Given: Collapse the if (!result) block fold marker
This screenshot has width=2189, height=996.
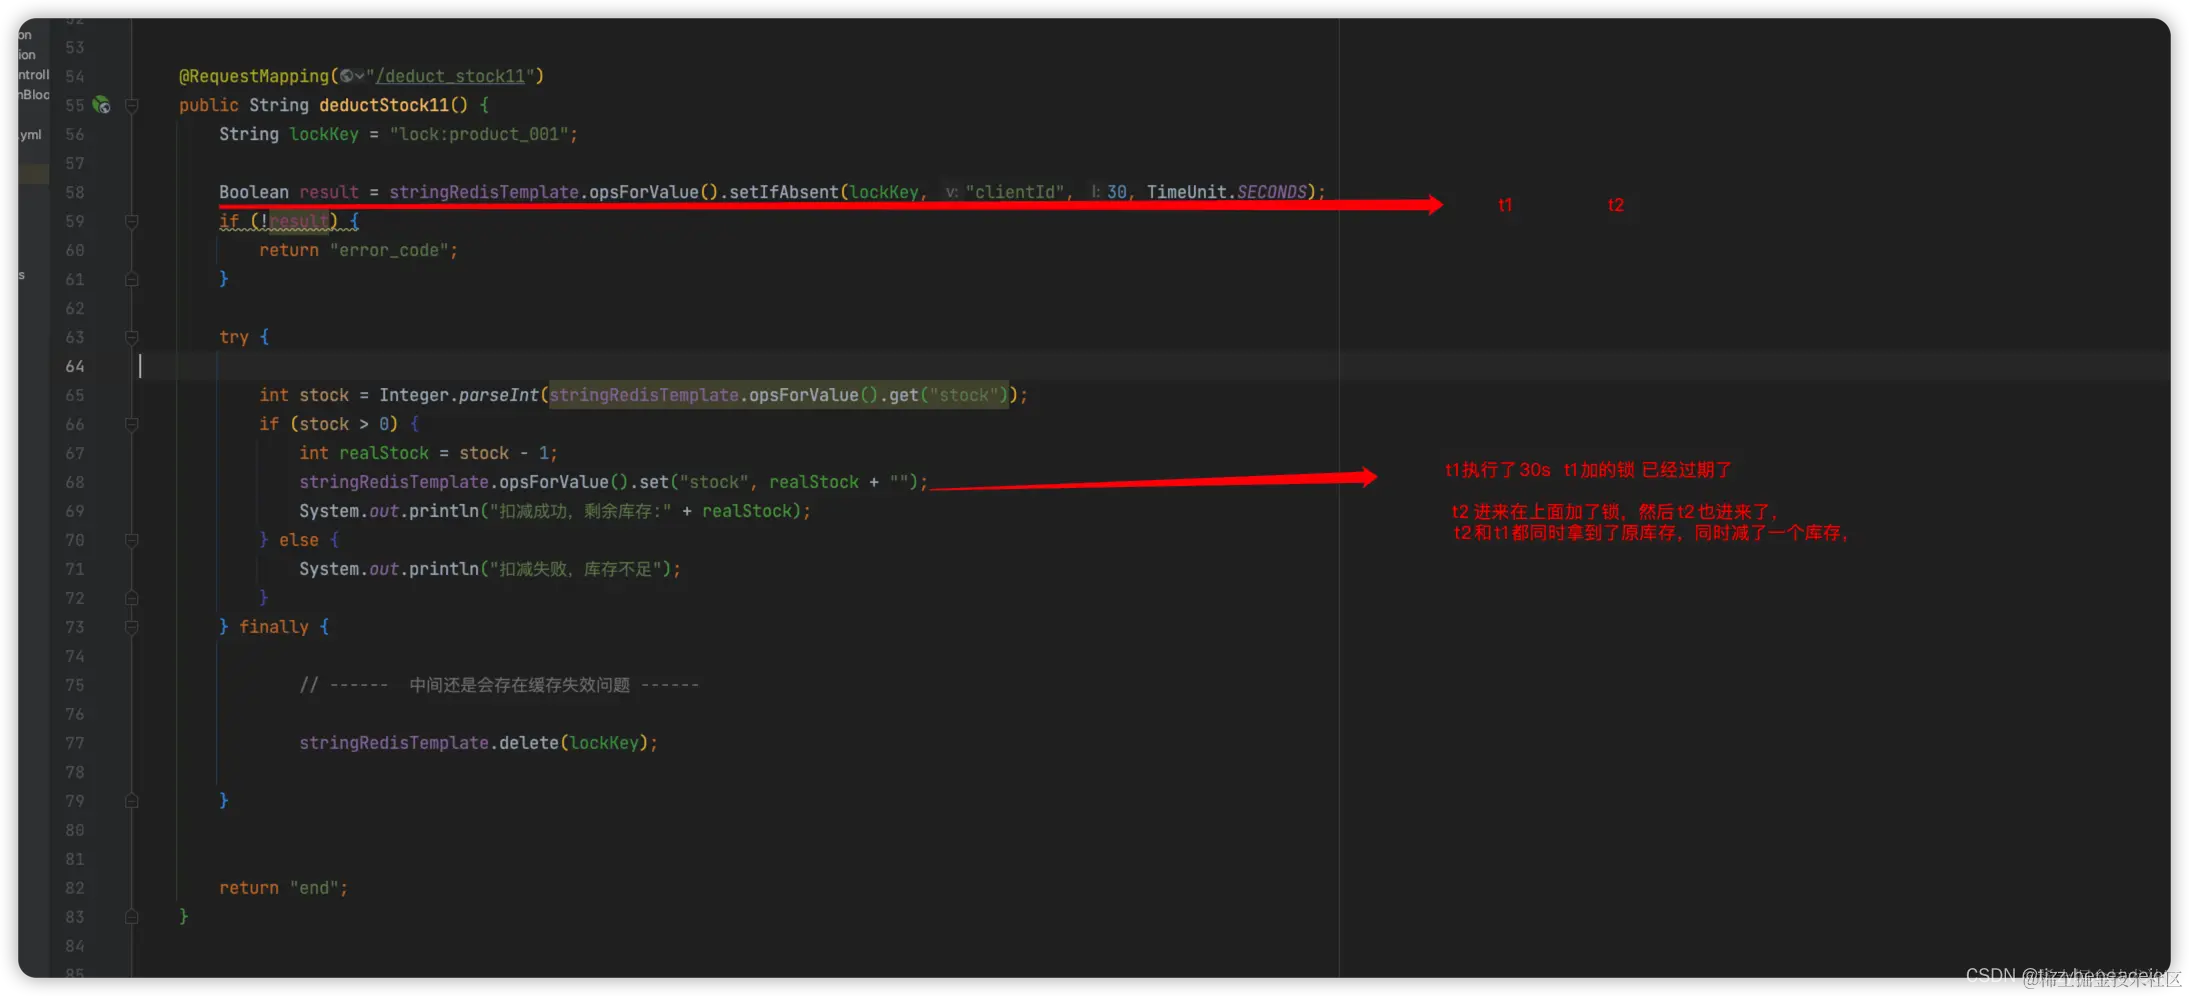Looking at the screenshot, I should pos(132,221).
